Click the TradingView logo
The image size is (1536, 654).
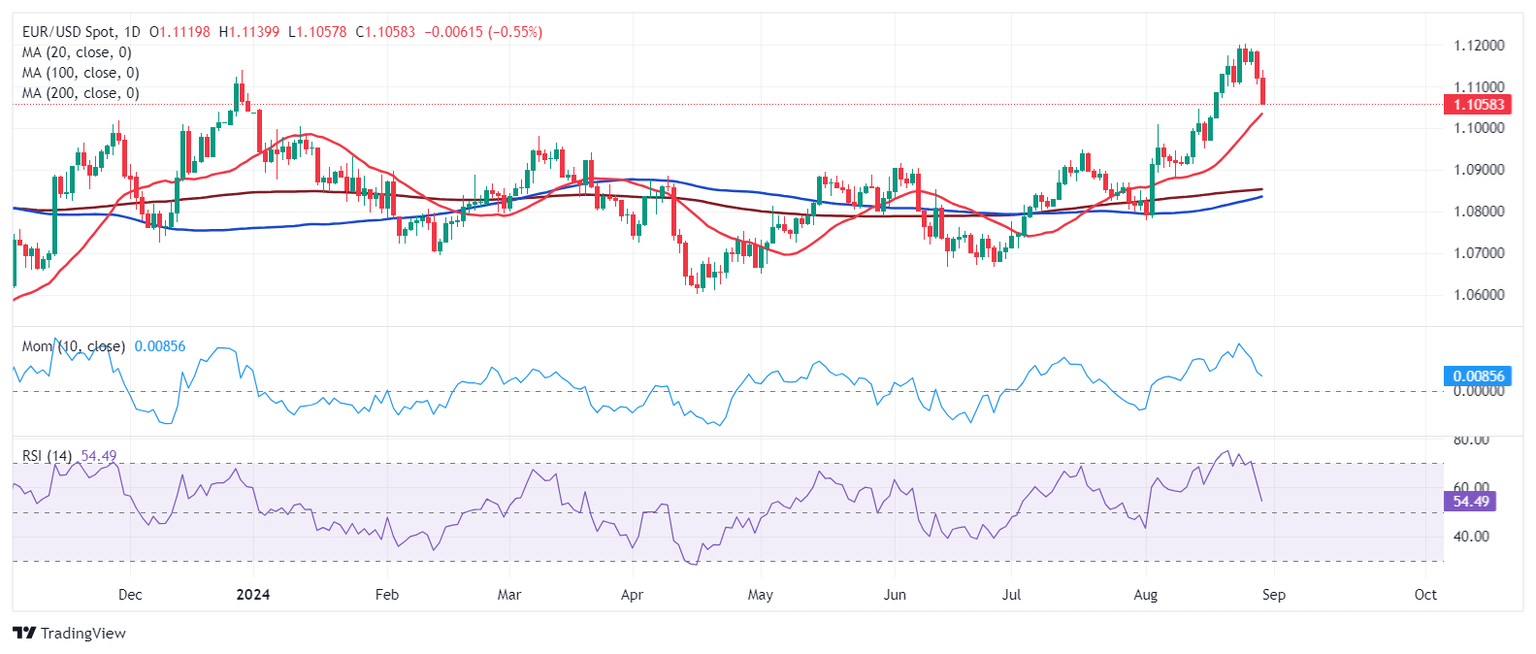click(x=69, y=633)
